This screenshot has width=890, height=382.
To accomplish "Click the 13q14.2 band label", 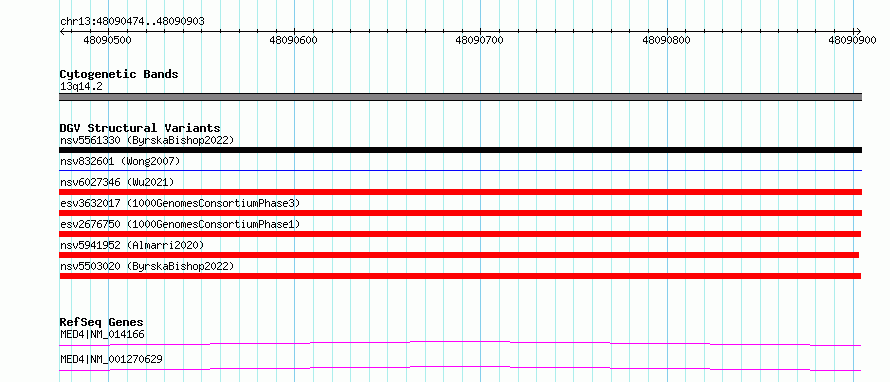I will [81, 87].
